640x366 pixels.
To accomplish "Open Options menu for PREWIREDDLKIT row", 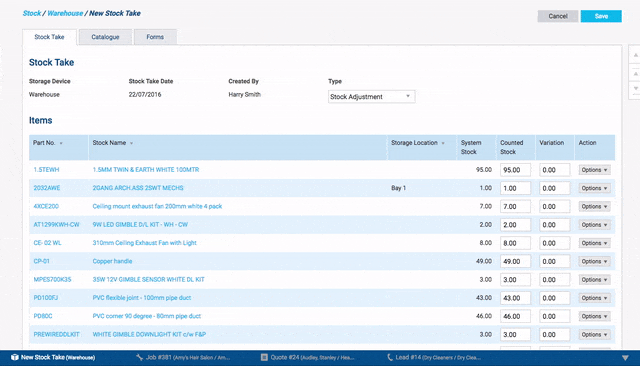I will [x=594, y=335].
